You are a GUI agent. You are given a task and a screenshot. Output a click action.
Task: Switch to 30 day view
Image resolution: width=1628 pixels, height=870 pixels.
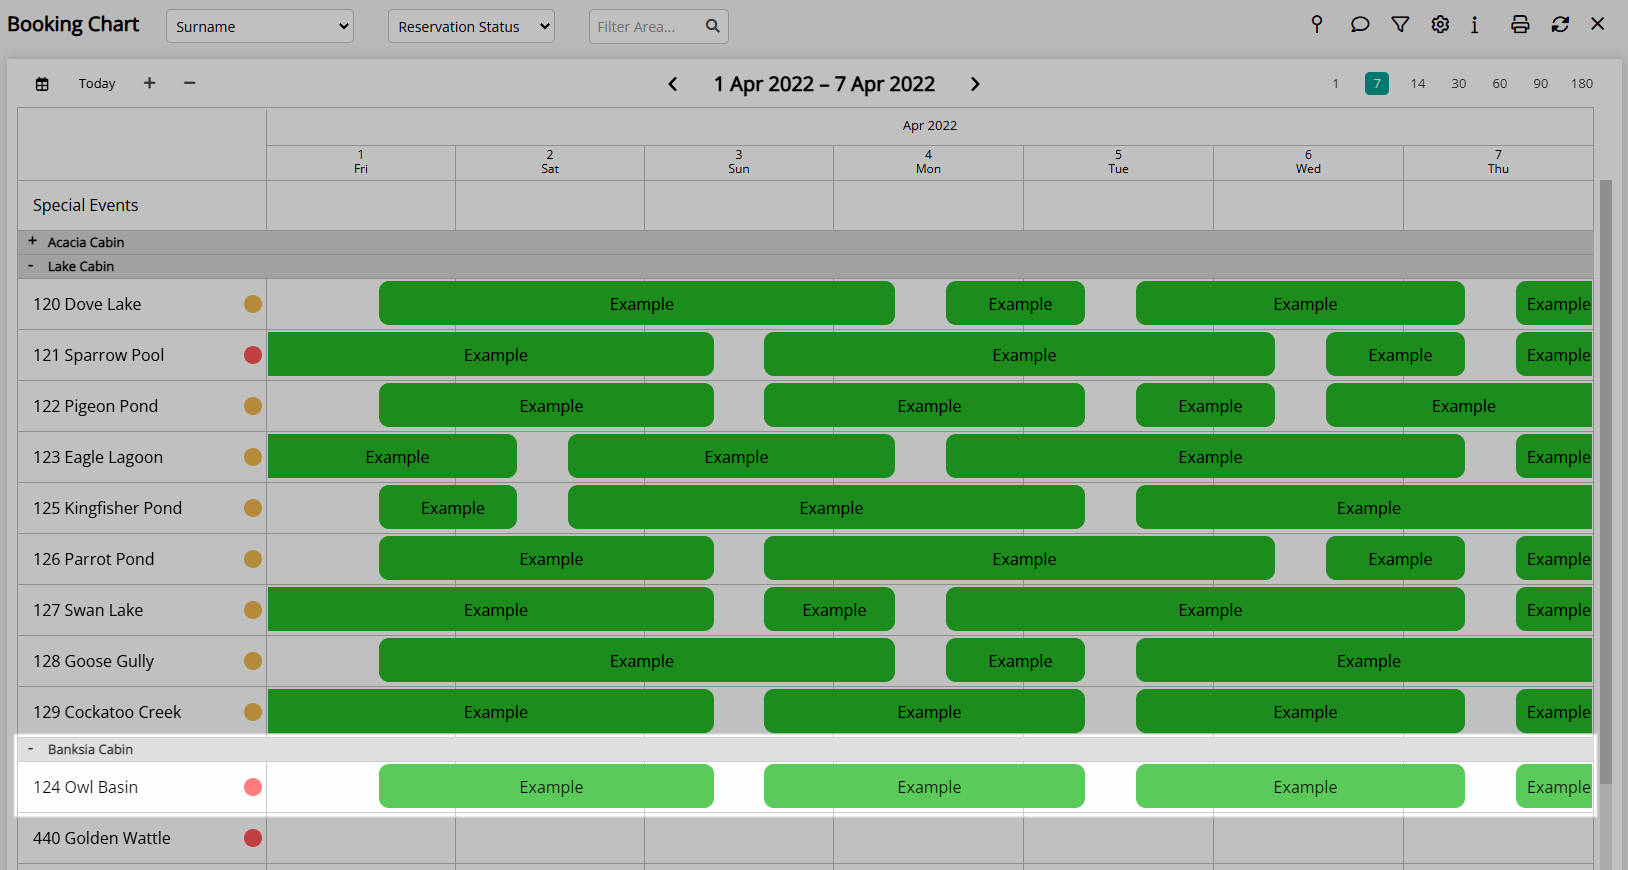[x=1459, y=84]
